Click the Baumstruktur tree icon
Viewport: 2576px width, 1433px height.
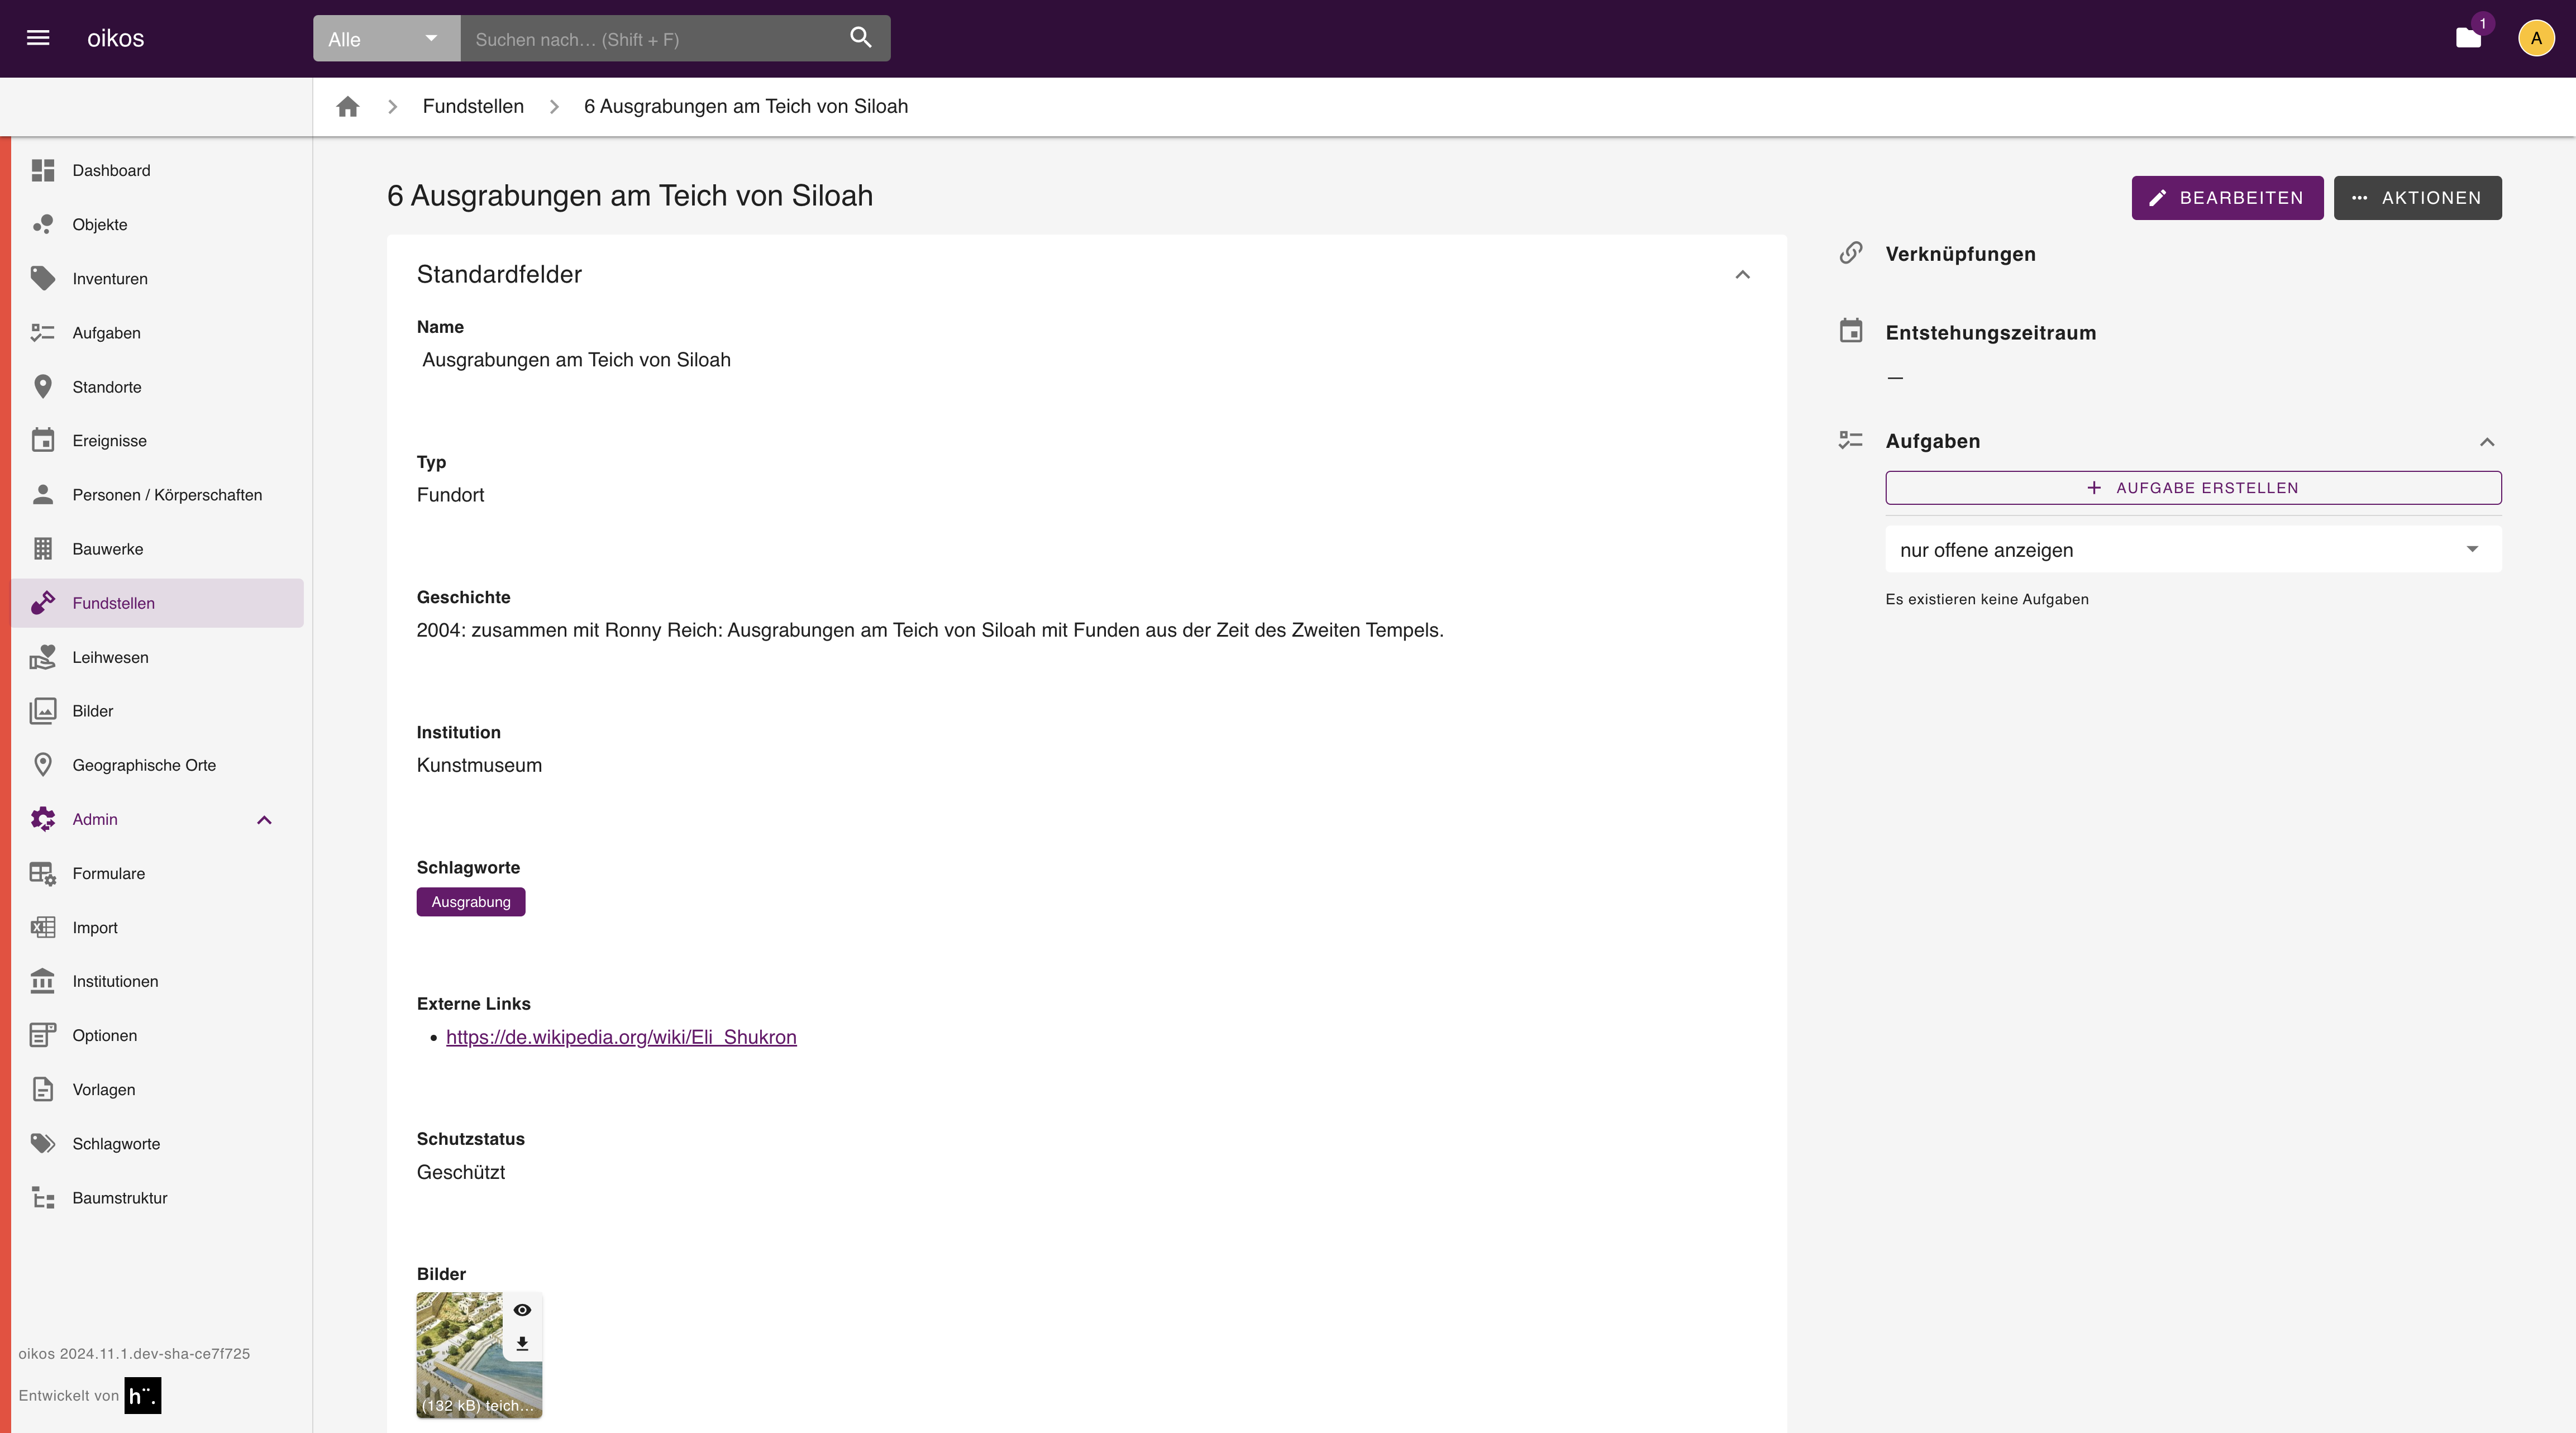(x=43, y=1197)
